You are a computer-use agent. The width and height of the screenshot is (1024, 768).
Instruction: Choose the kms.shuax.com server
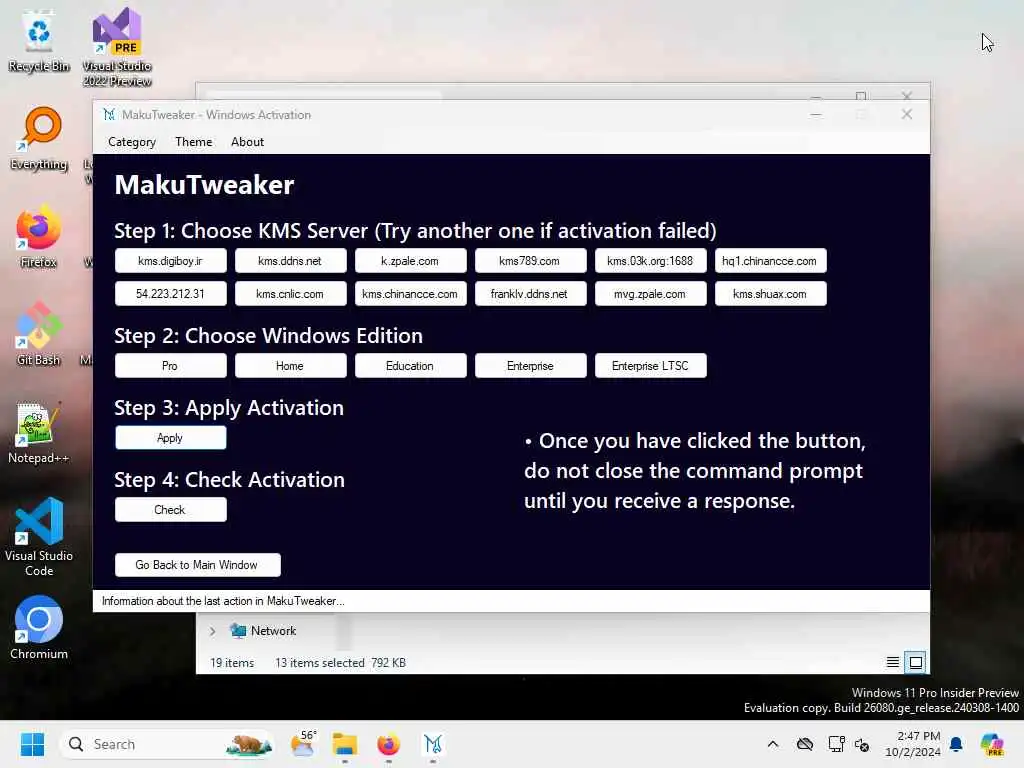(770, 294)
